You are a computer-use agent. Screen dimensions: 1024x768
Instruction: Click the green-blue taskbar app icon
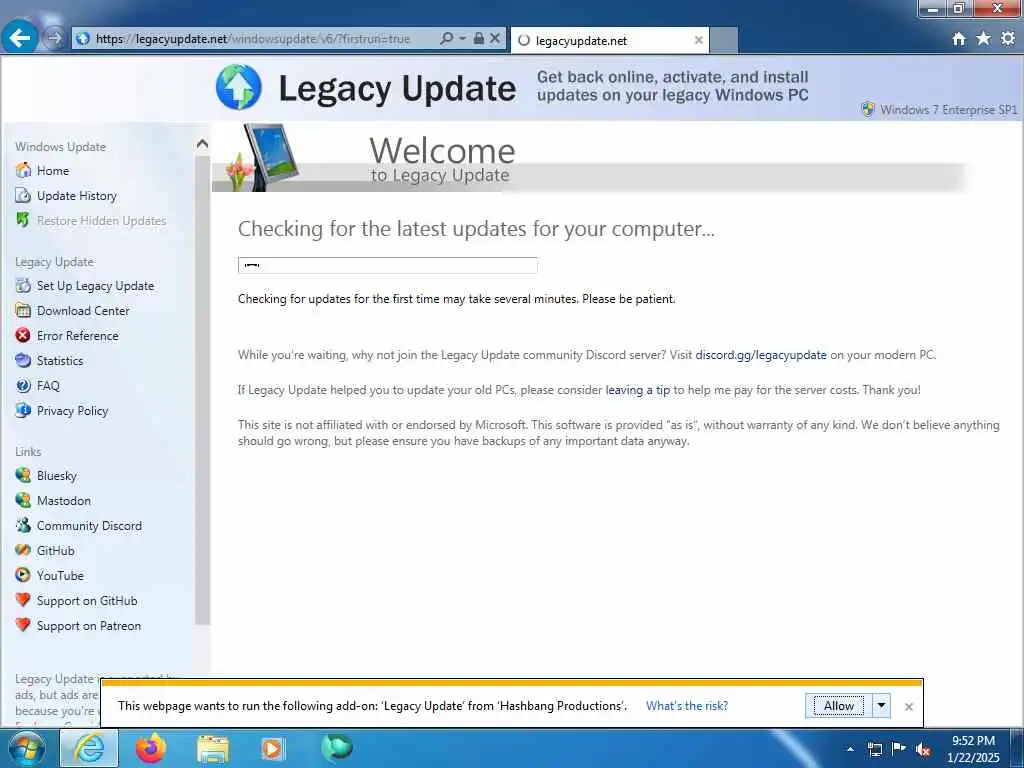point(337,748)
